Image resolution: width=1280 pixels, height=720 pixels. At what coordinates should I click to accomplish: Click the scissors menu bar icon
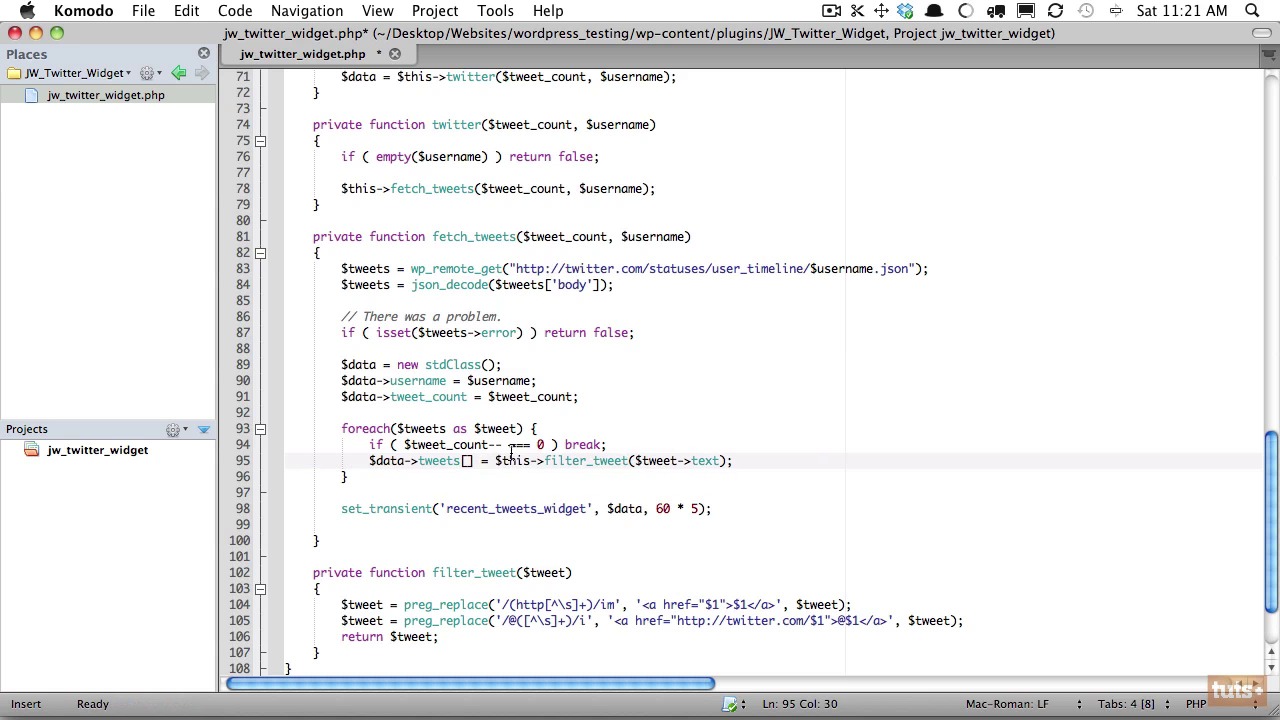[857, 11]
